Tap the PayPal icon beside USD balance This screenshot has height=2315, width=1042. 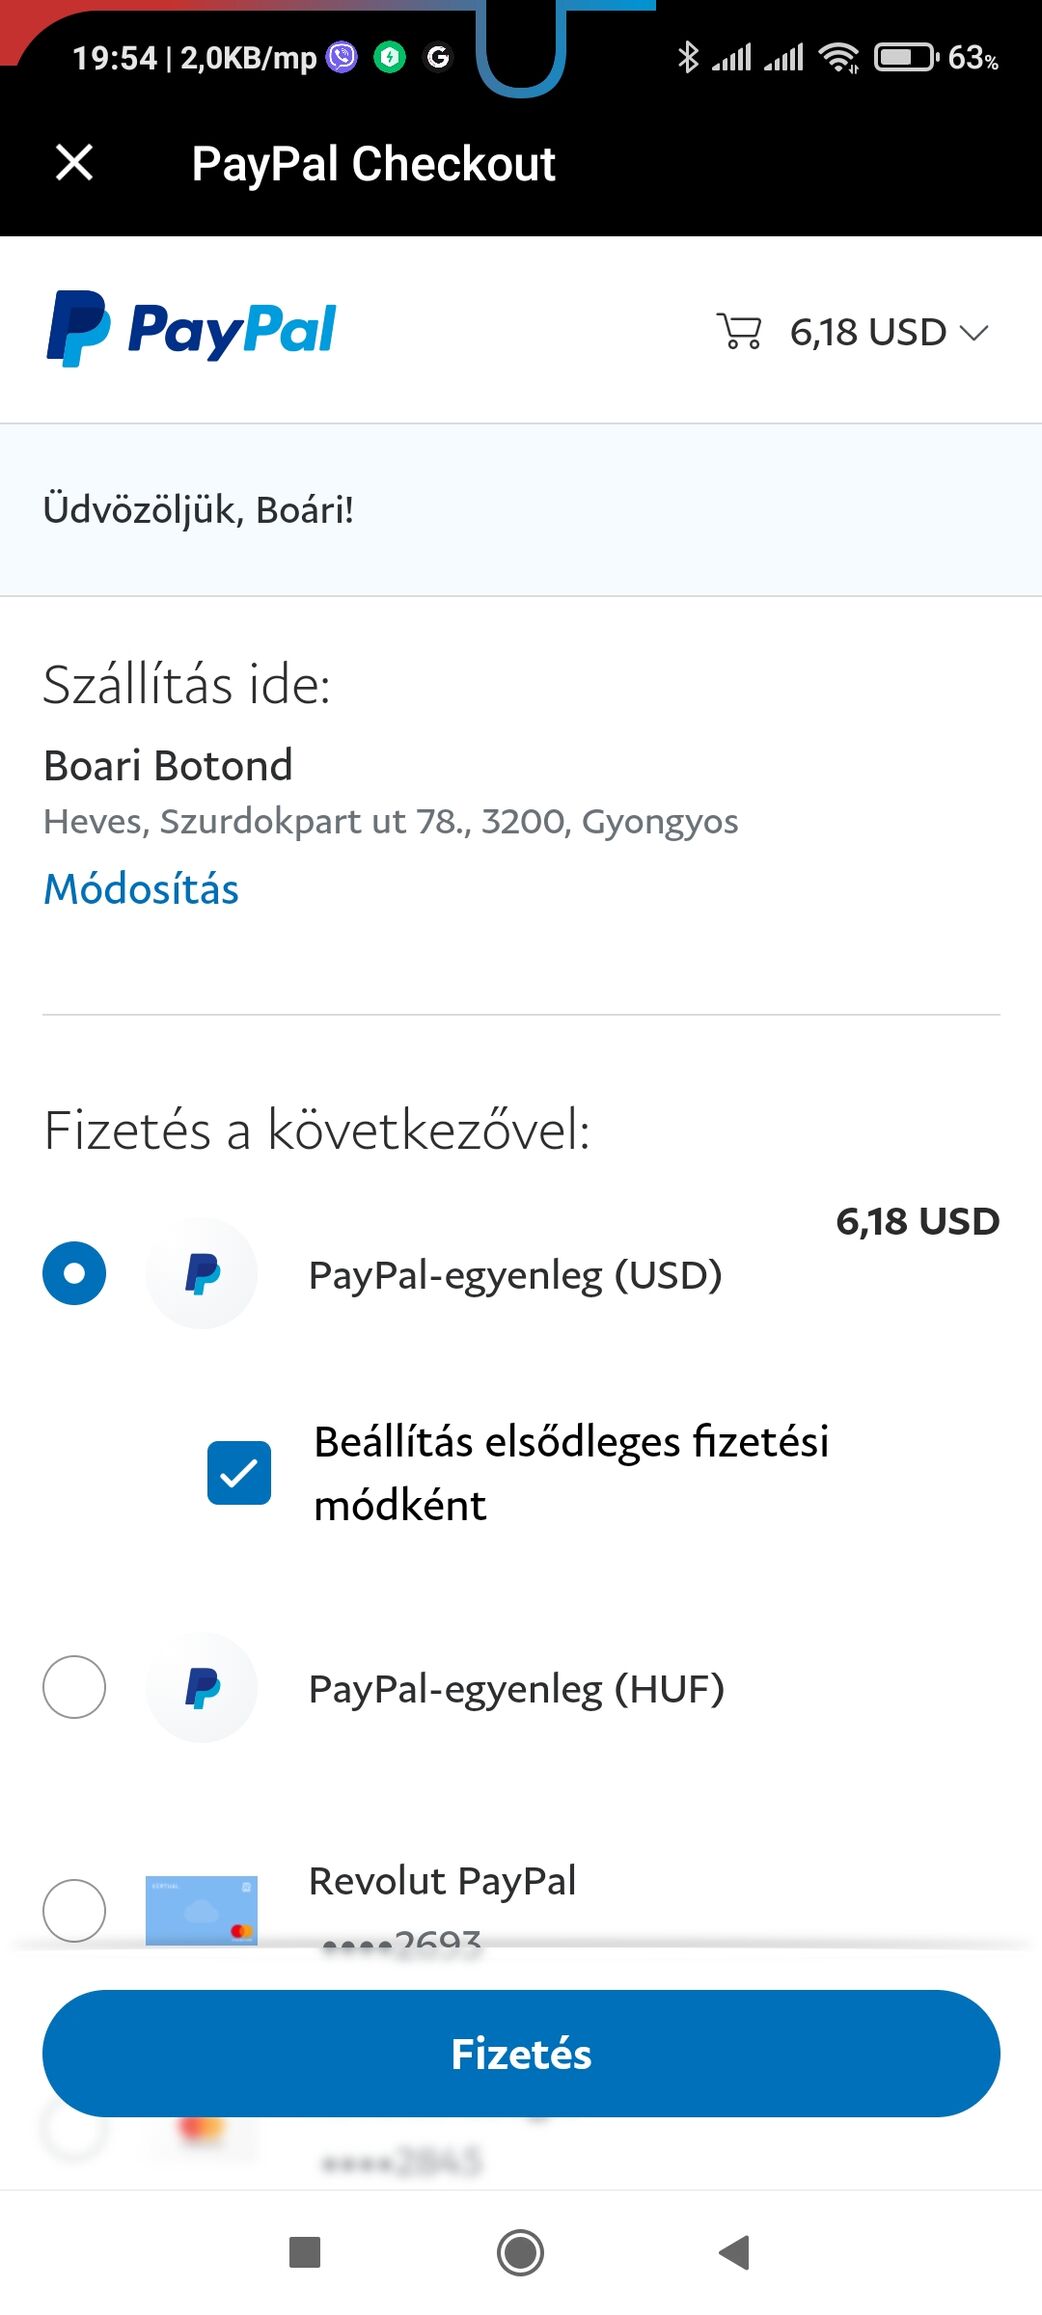(202, 1274)
